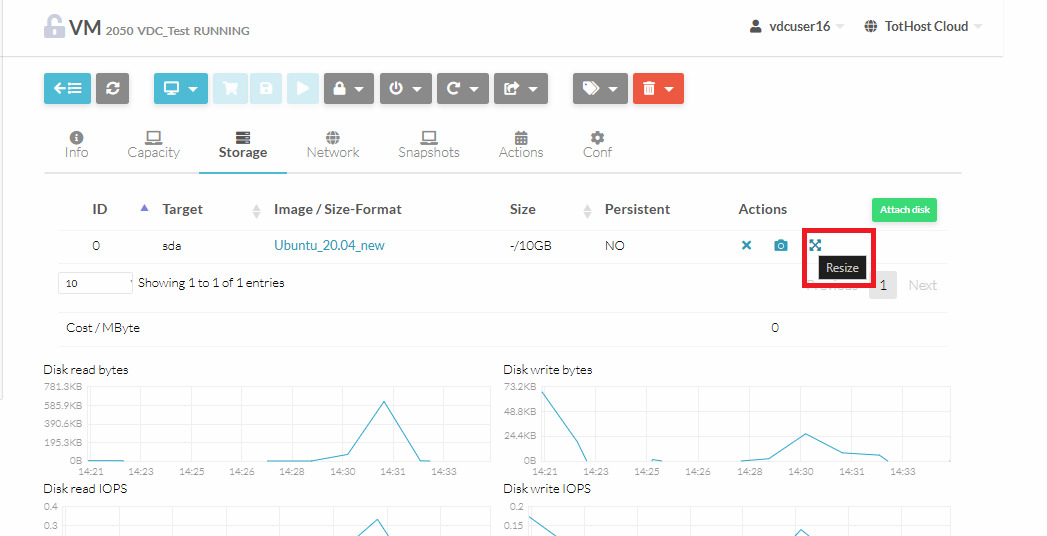Click the Resize disk arrows icon

coord(815,246)
